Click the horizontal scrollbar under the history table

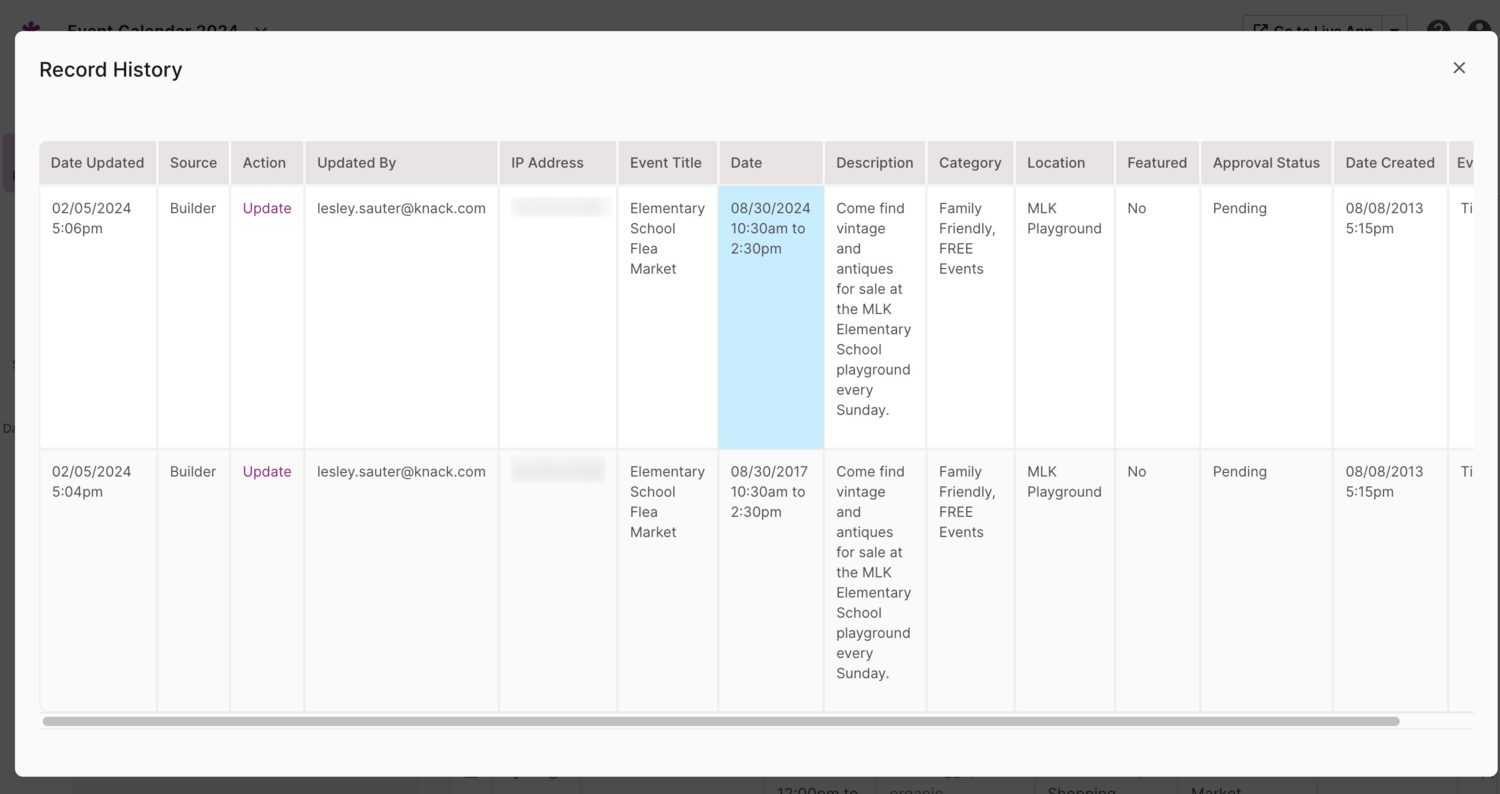721,721
